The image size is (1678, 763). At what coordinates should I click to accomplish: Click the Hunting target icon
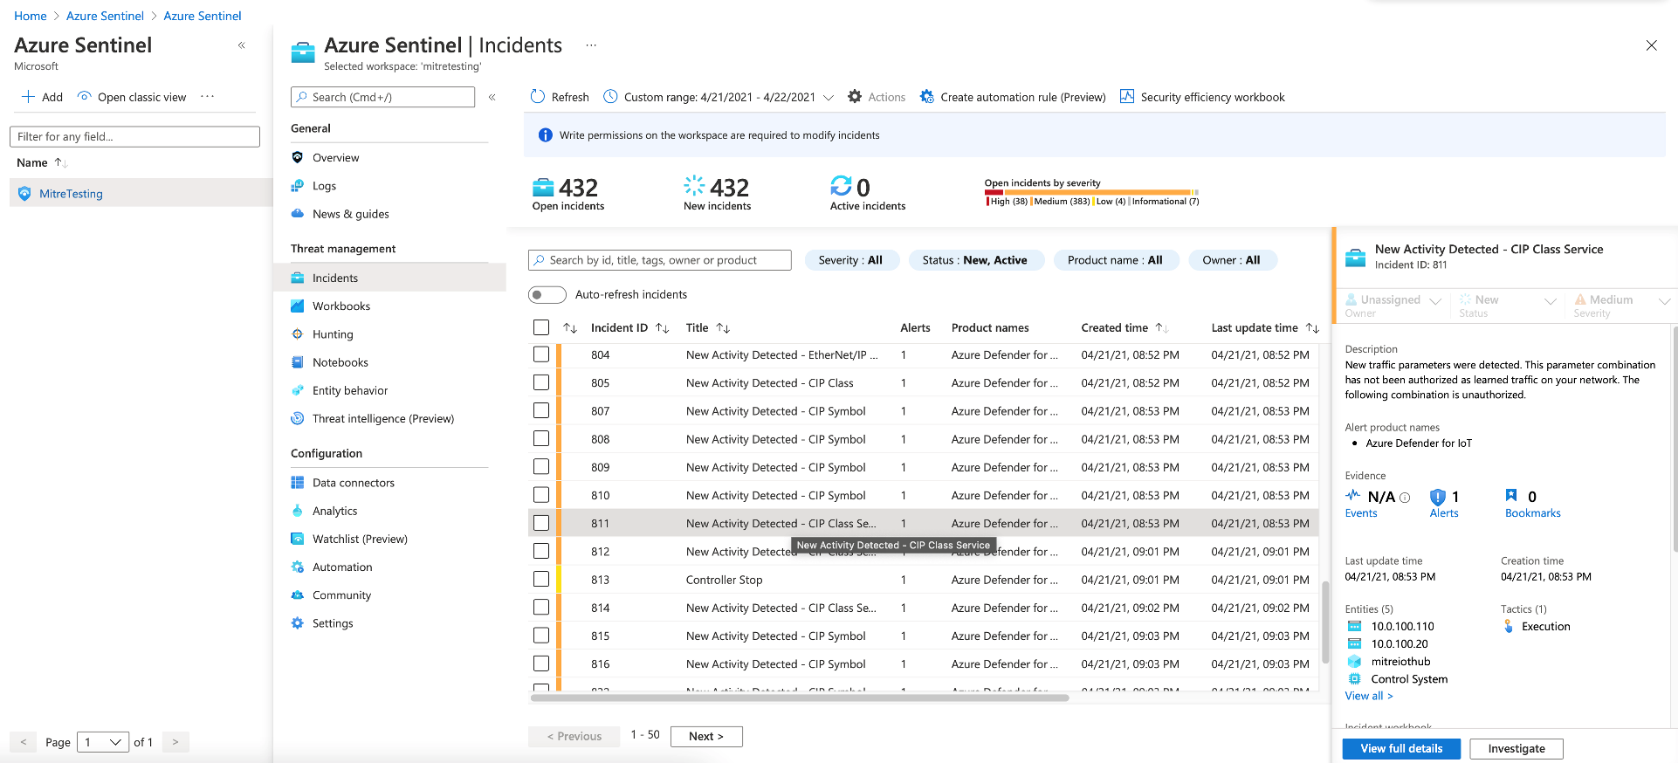point(297,334)
